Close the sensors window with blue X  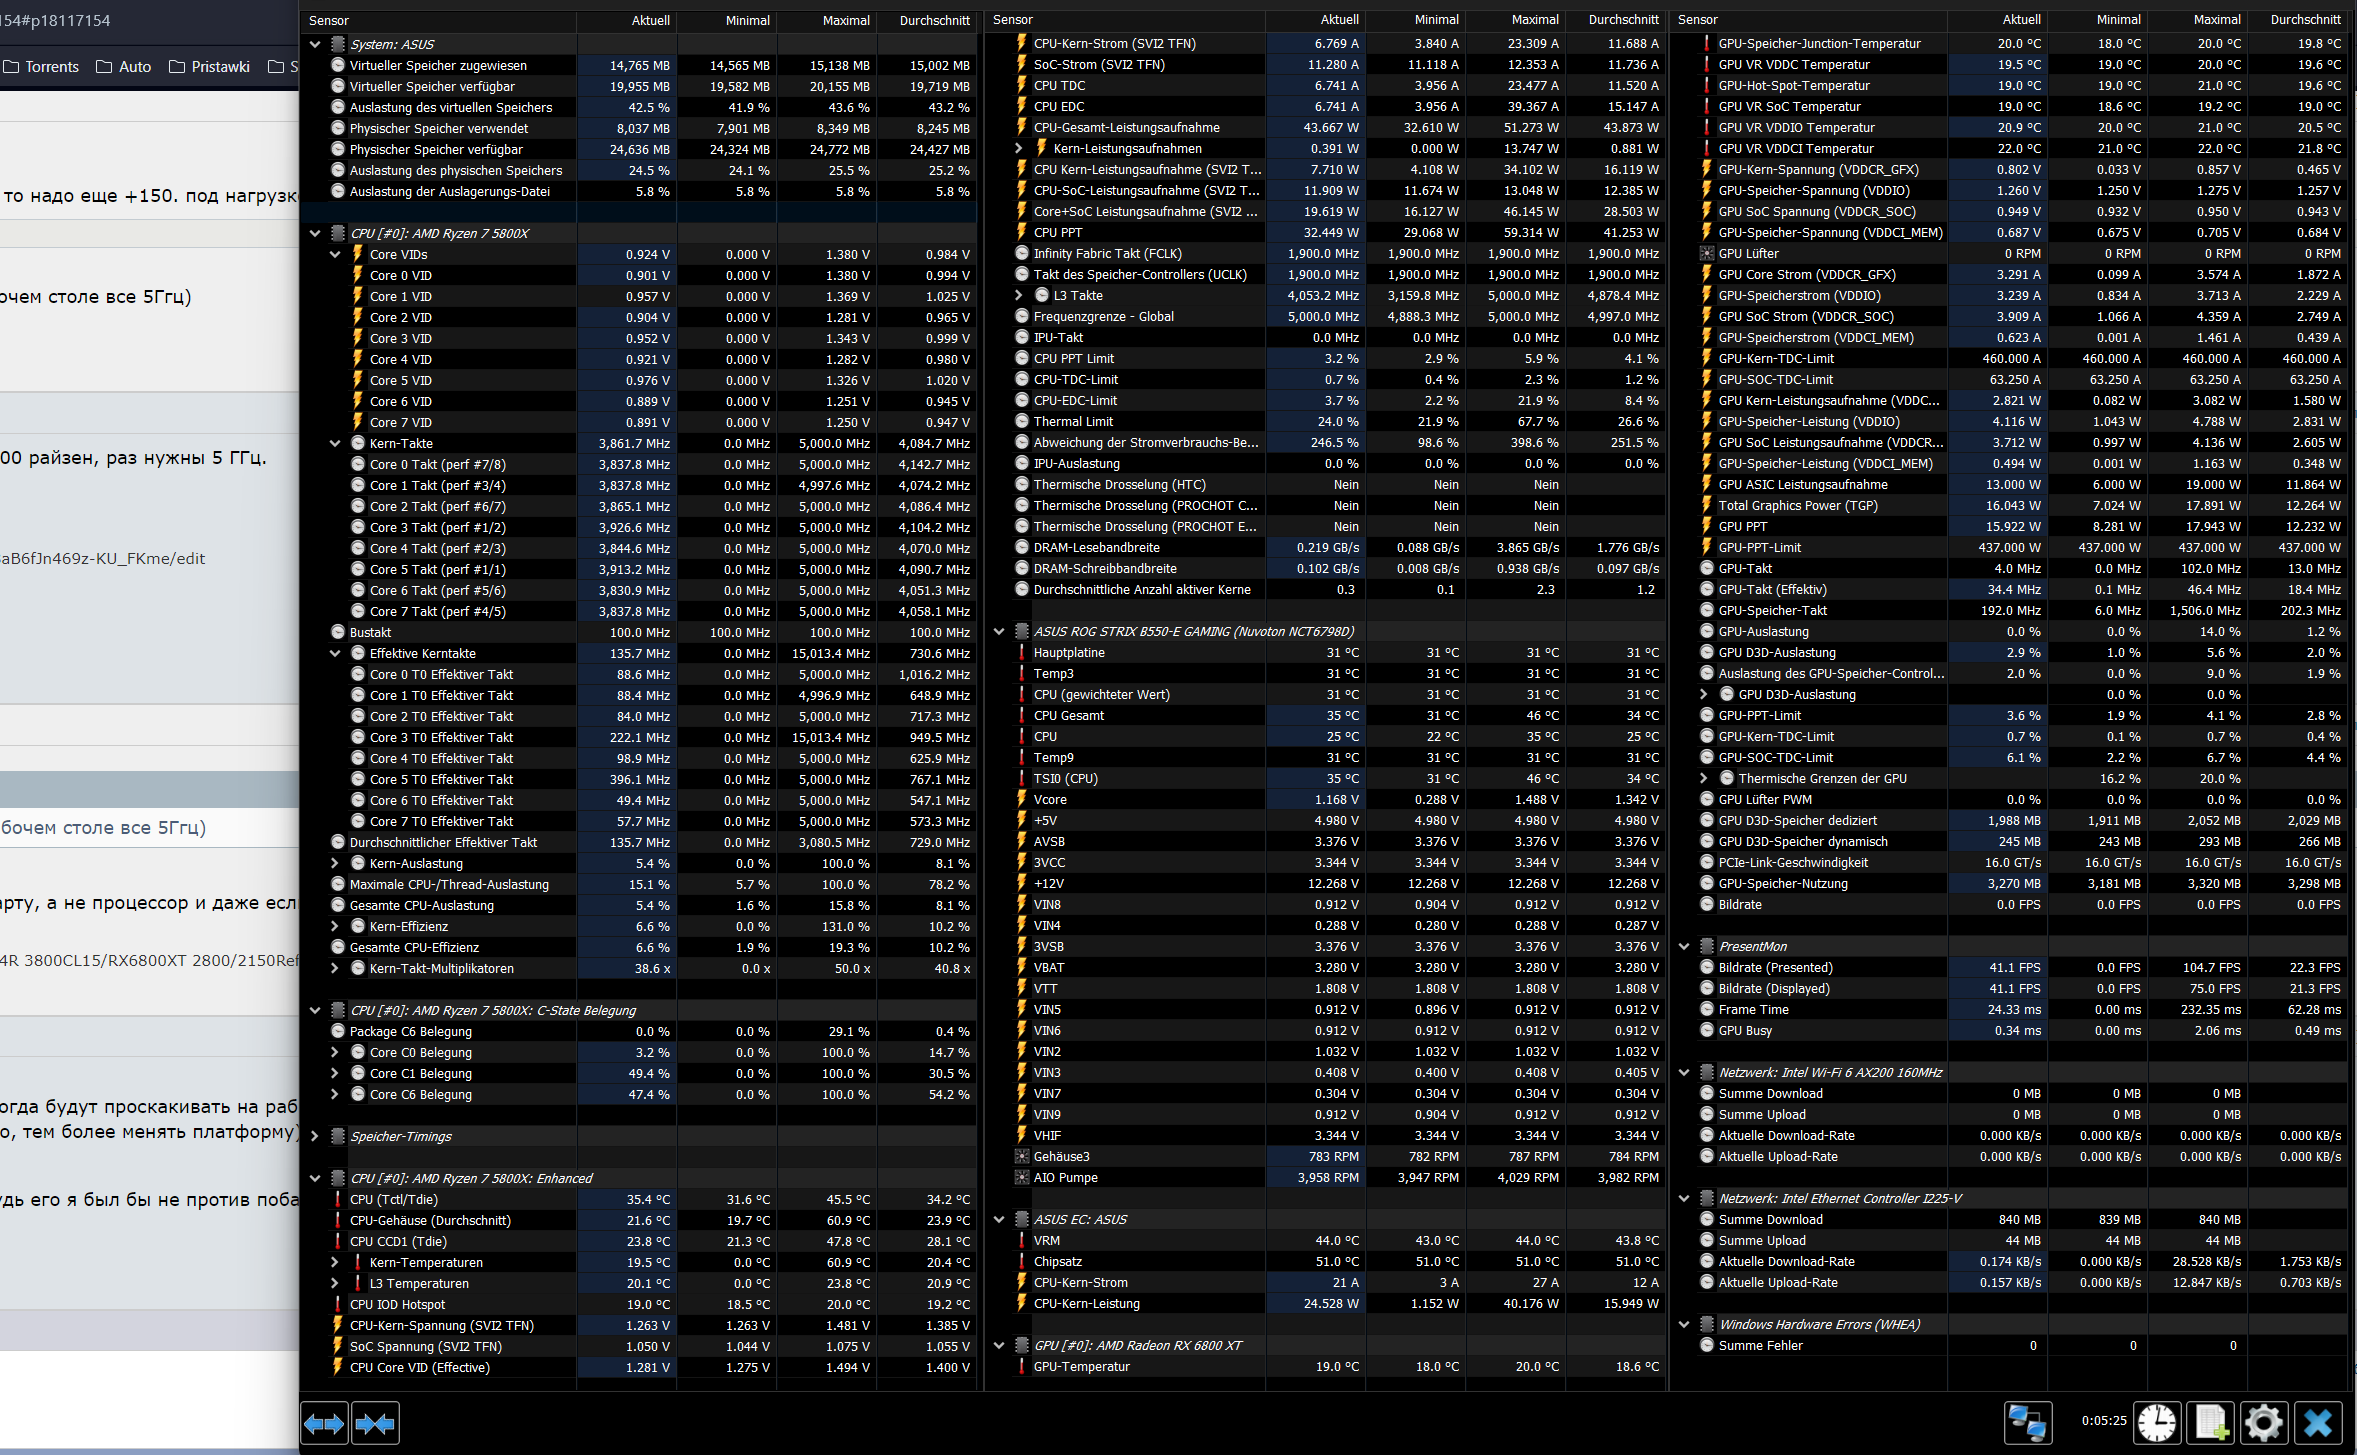pos(2318,1422)
